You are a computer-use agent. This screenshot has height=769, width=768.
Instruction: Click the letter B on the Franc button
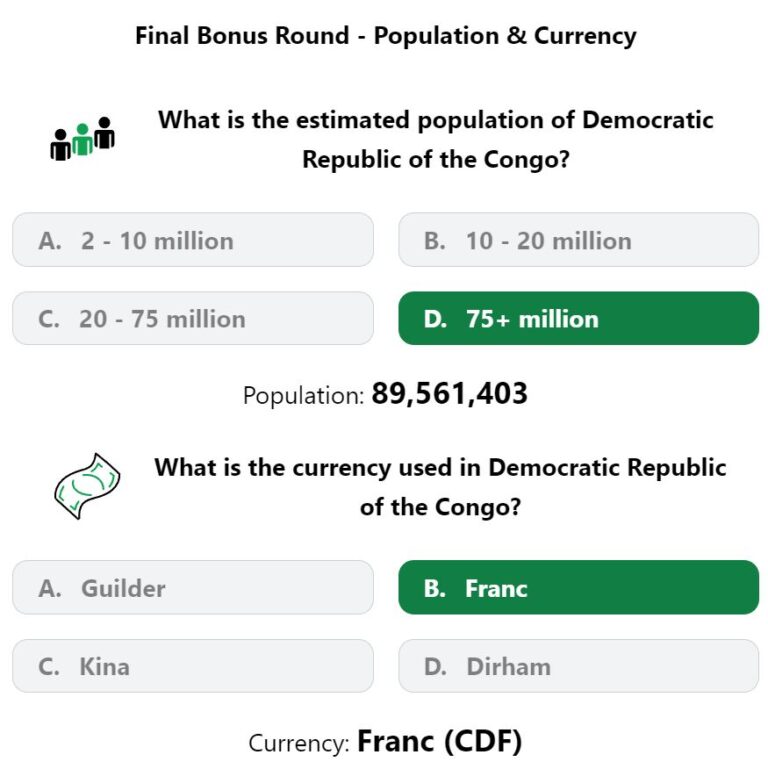click(435, 588)
